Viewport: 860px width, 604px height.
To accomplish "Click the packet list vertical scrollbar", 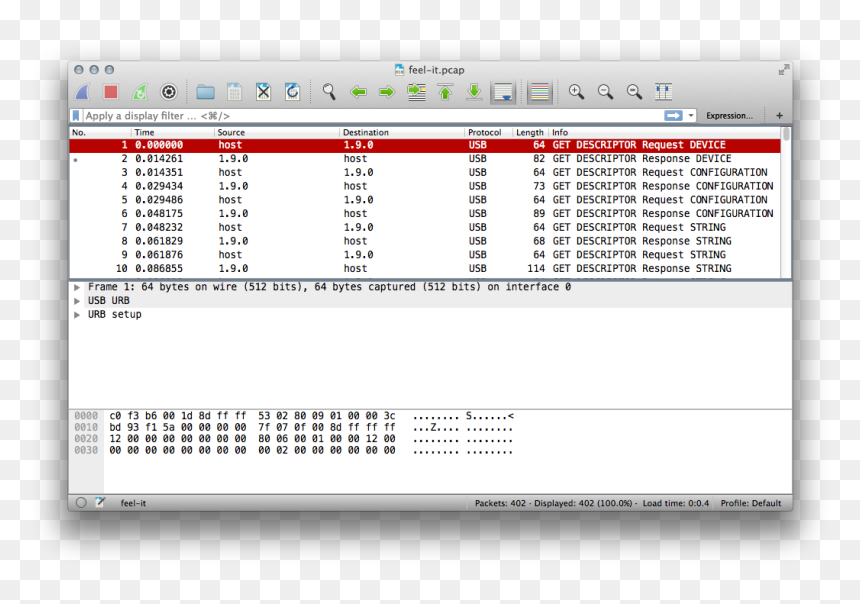I will coord(786,203).
